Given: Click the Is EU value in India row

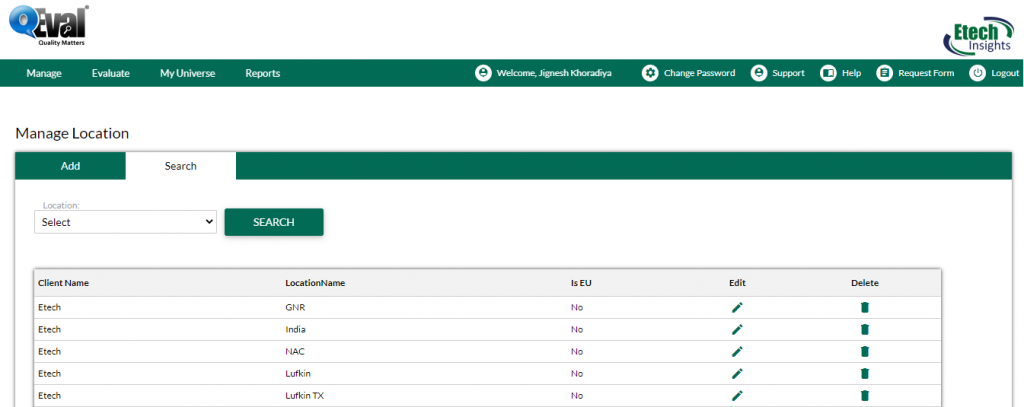Looking at the screenshot, I should pyautogui.click(x=577, y=330).
